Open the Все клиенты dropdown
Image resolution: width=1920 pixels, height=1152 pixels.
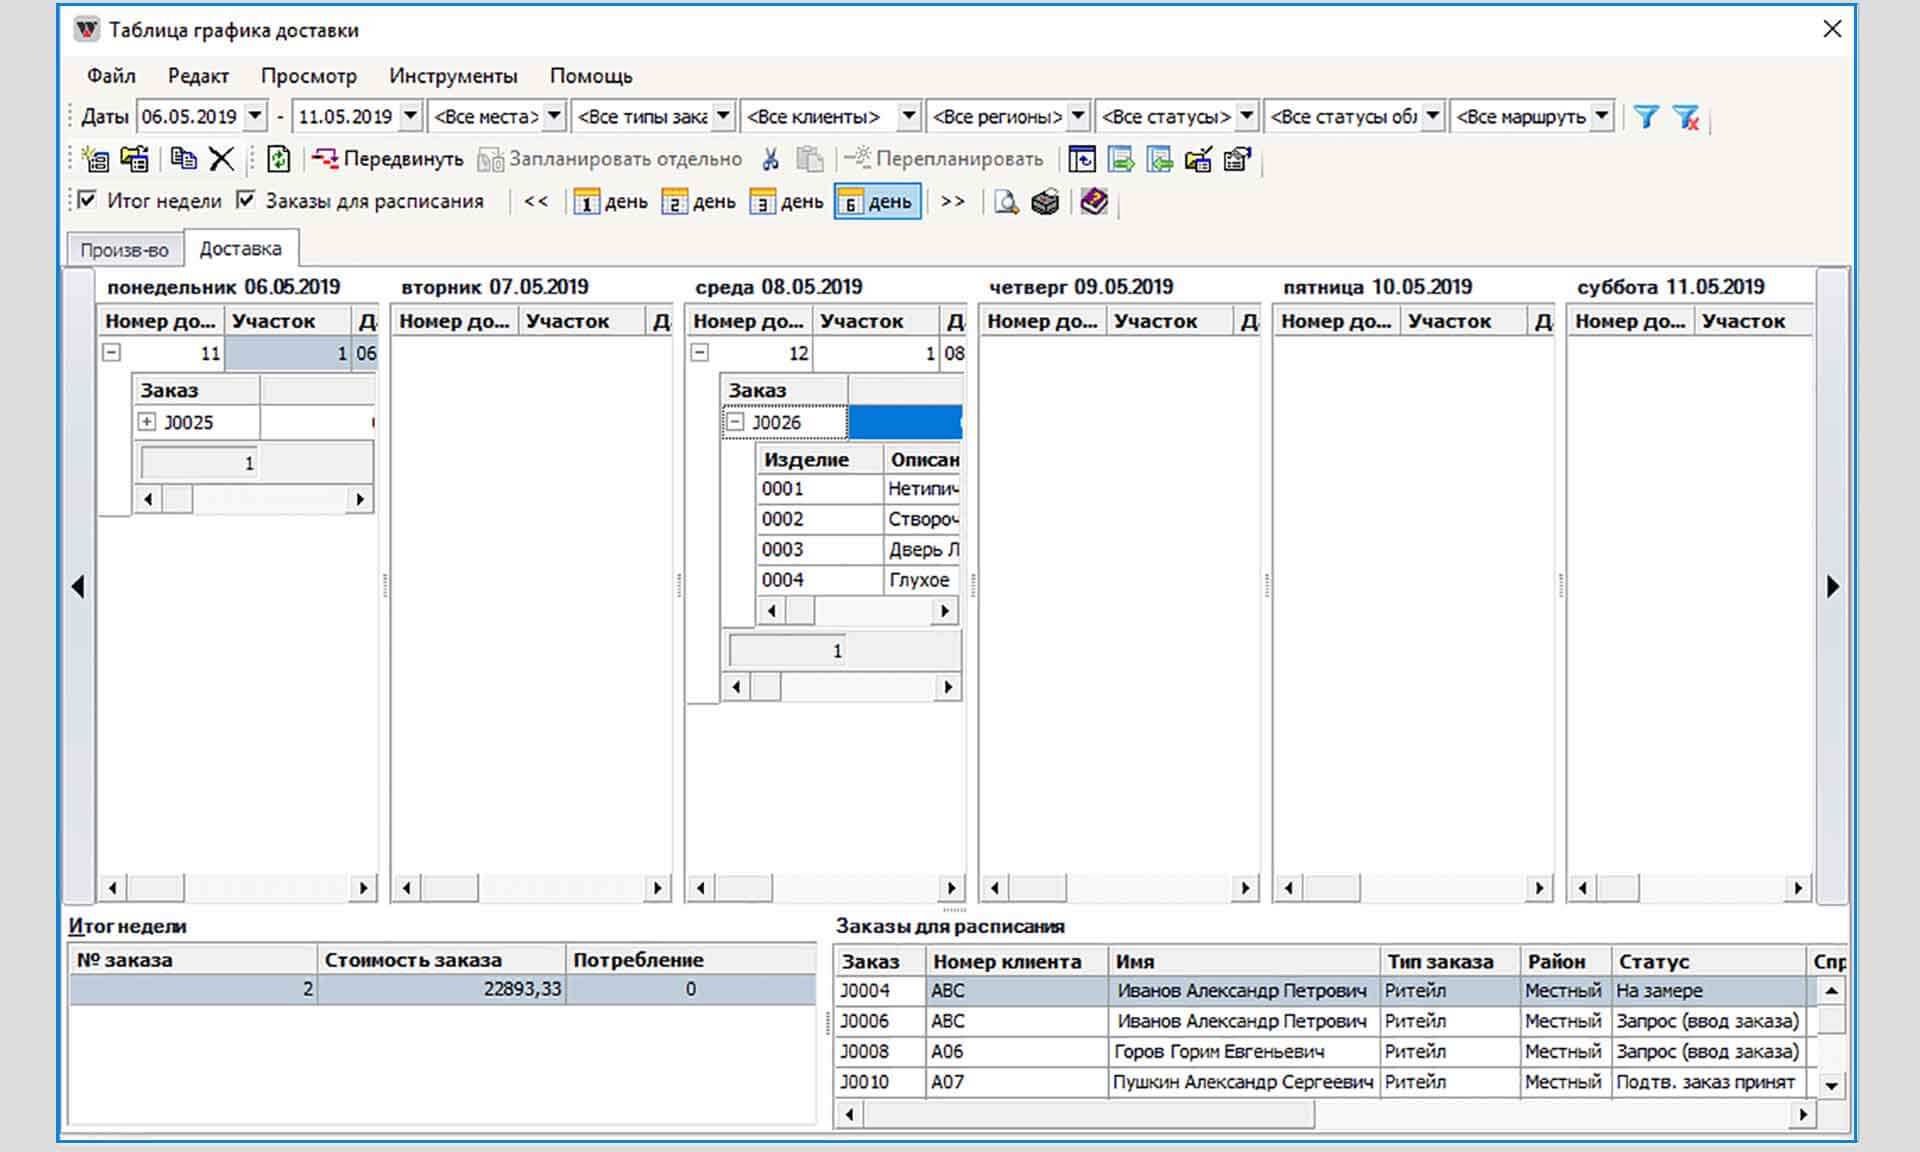[908, 116]
